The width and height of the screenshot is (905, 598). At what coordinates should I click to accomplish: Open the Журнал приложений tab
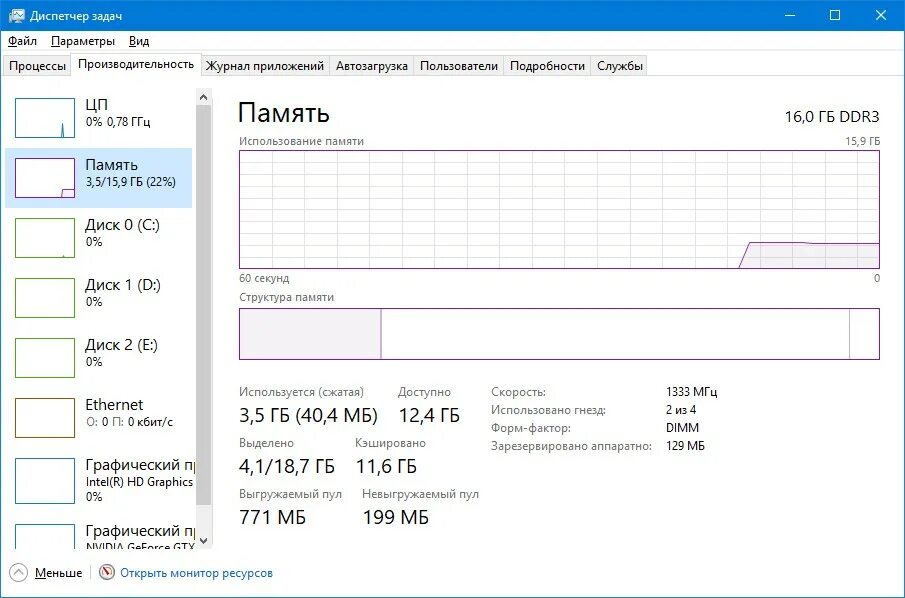point(264,65)
